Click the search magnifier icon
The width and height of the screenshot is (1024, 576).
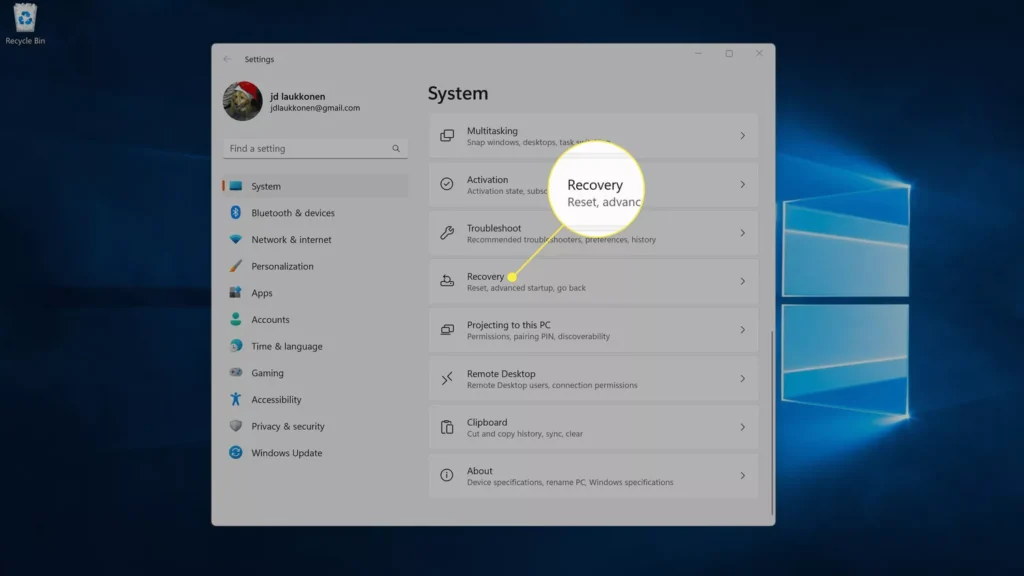click(396, 148)
